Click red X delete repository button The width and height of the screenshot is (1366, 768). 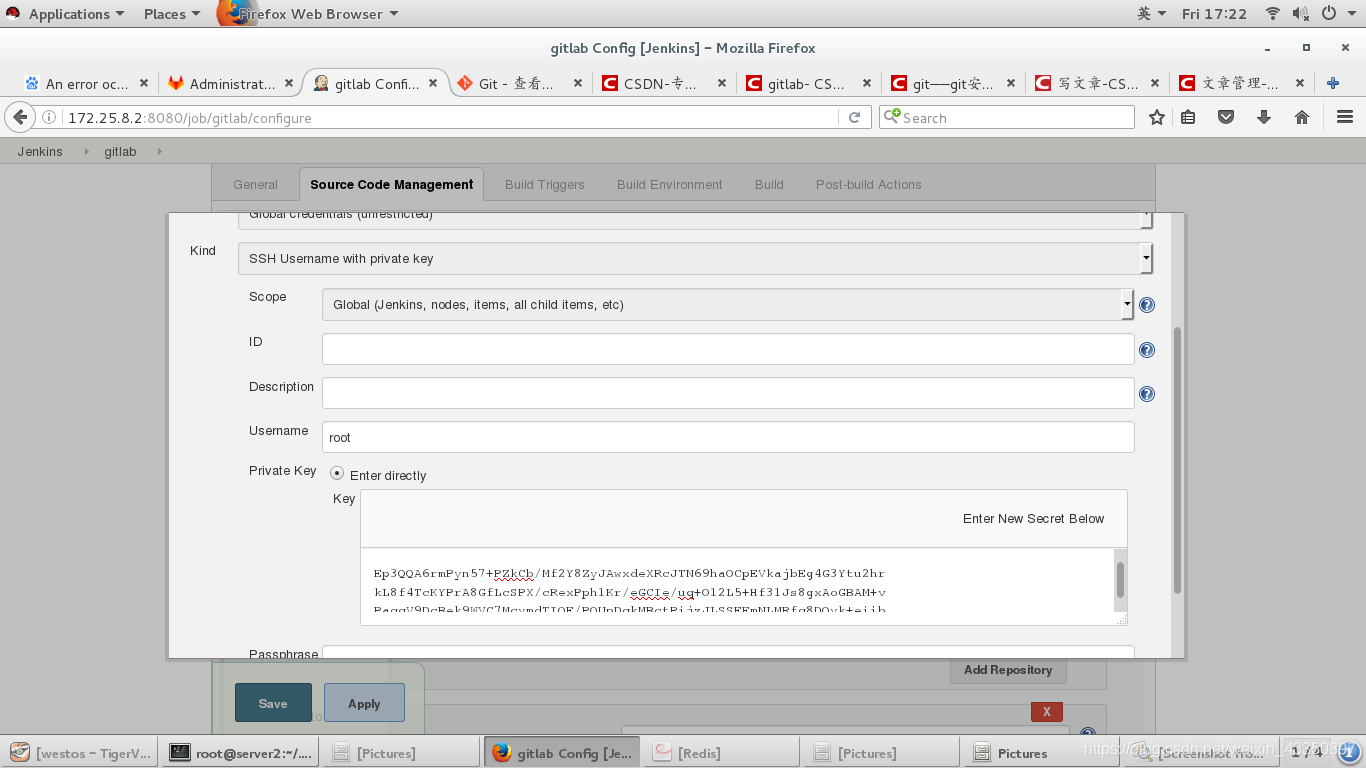click(1047, 711)
